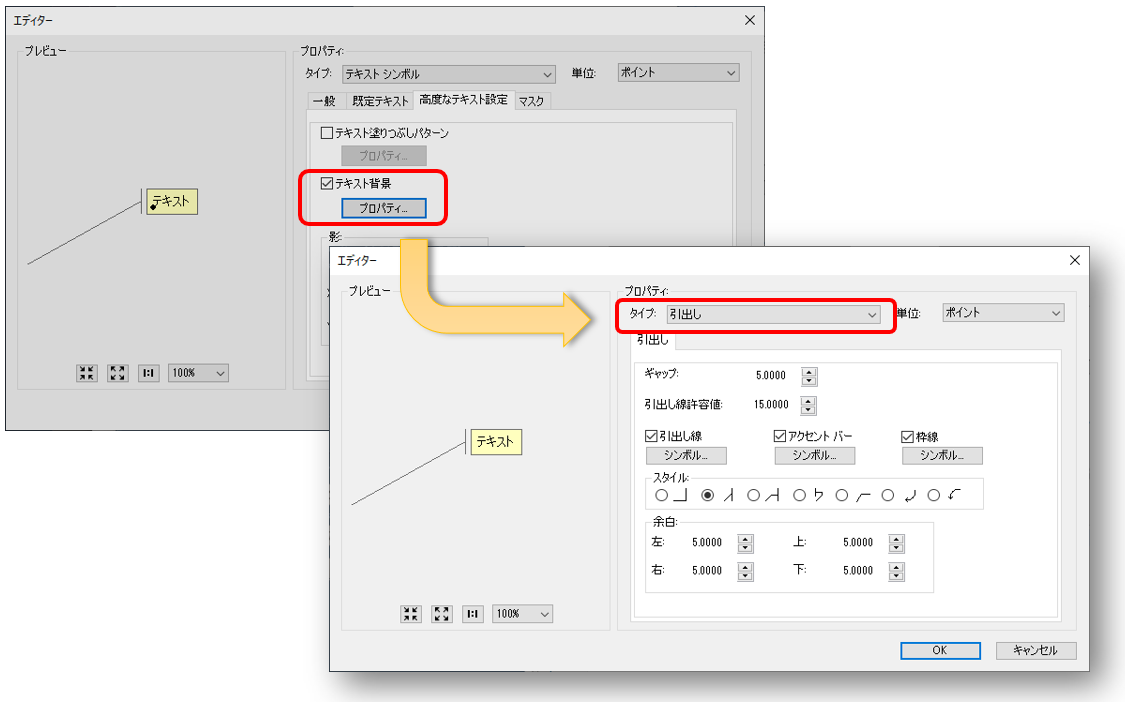
Task: Enable テキスト塗りつぶしパターン checkbox
Action: pyautogui.click(x=327, y=133)
